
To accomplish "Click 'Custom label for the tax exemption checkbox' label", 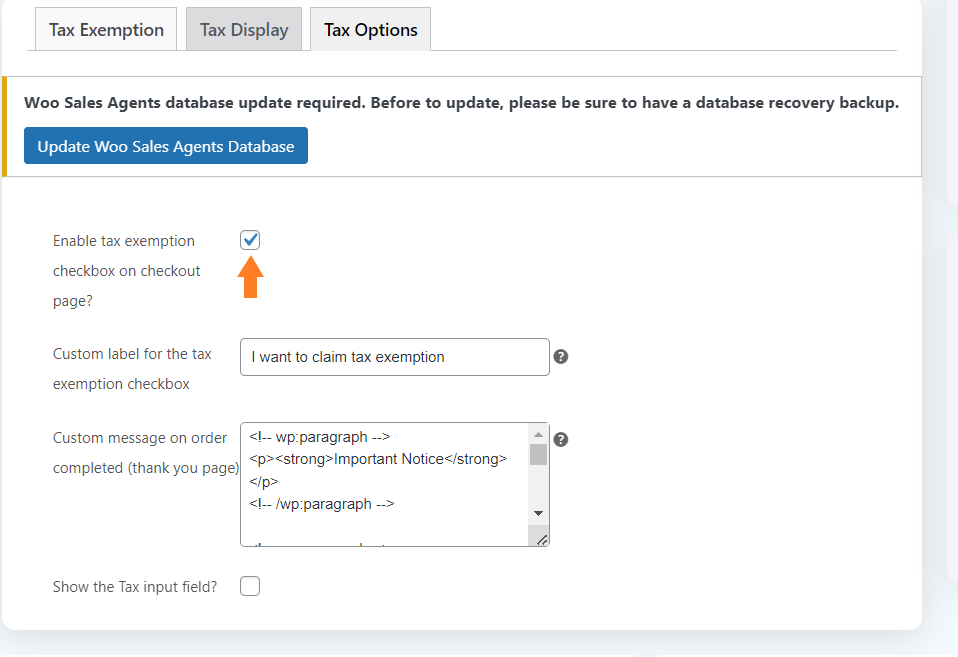I will pyautogui.click(x=132, y=369).
